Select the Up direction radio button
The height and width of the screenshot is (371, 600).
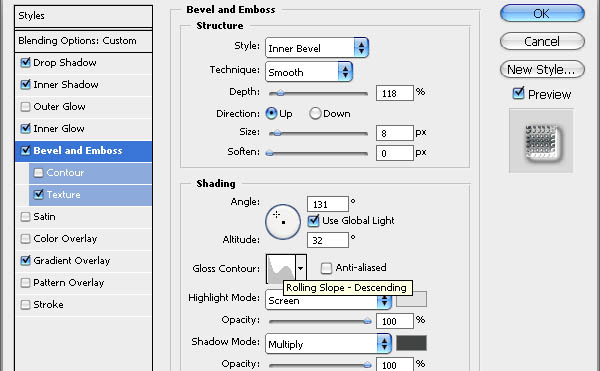(271, 113)
